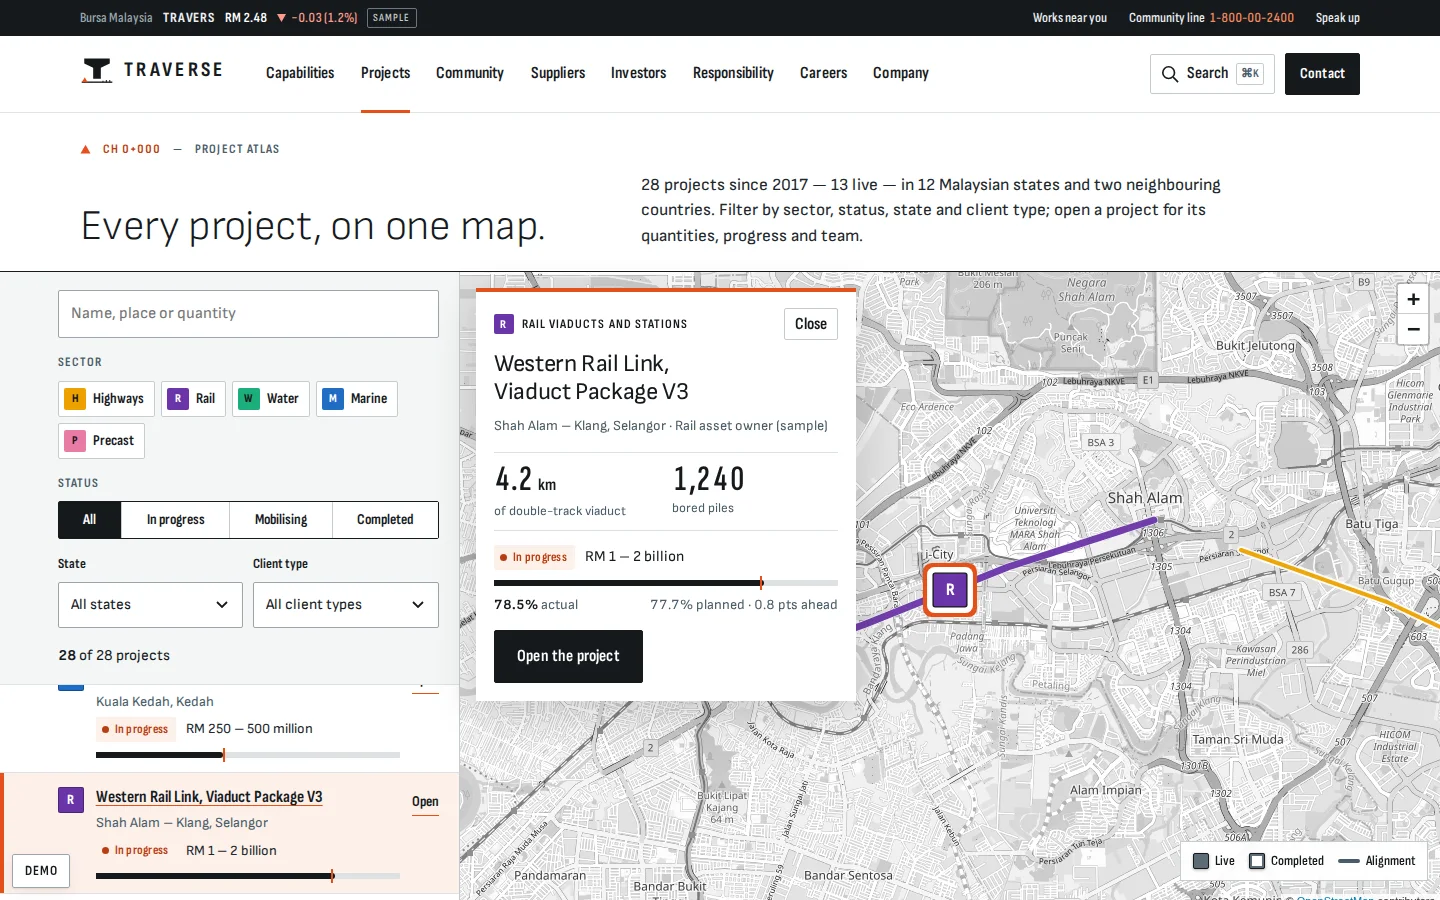Click the purple R Rail sector icon
Image resolution: width=1440 pixels, height=900 pixels.
pos(178,398)
